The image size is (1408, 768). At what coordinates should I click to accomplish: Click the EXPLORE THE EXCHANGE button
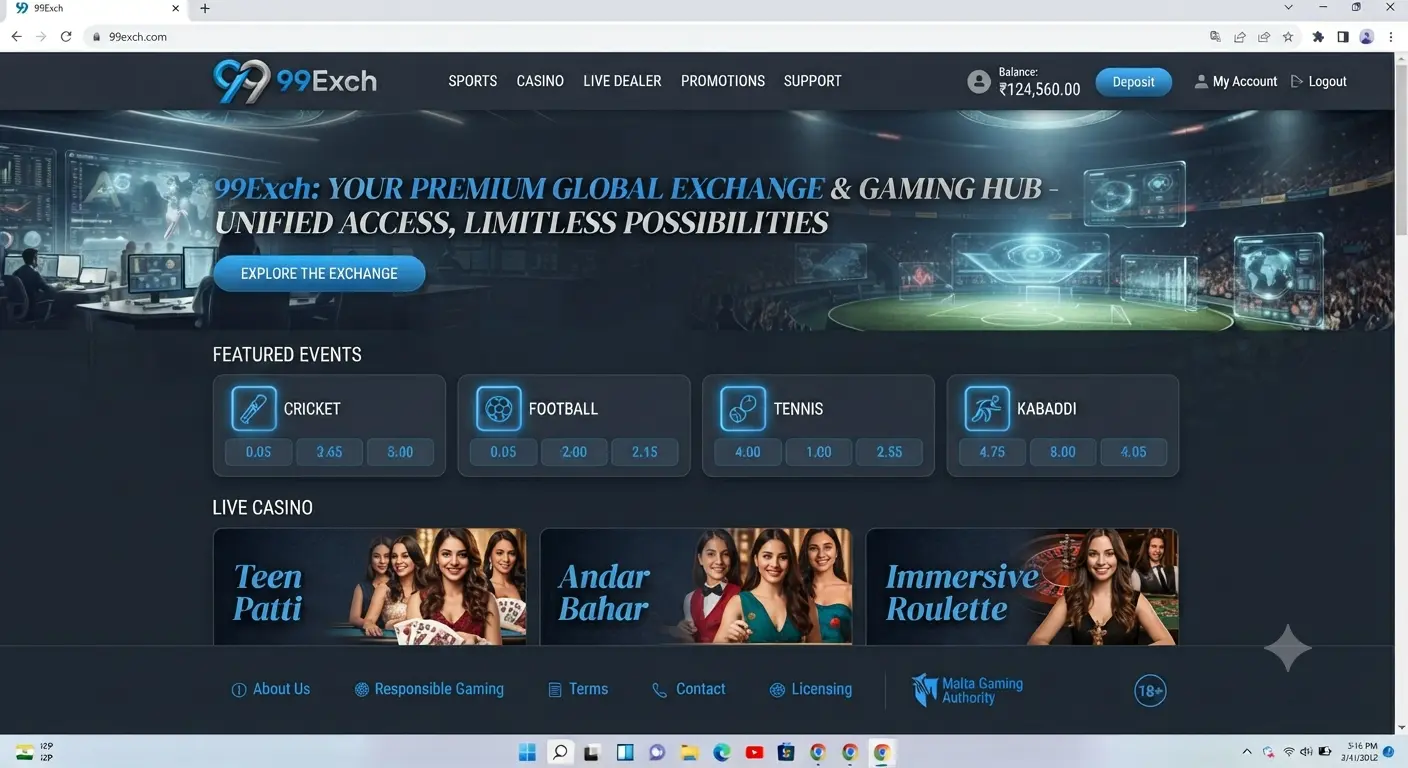coord(319,274)
